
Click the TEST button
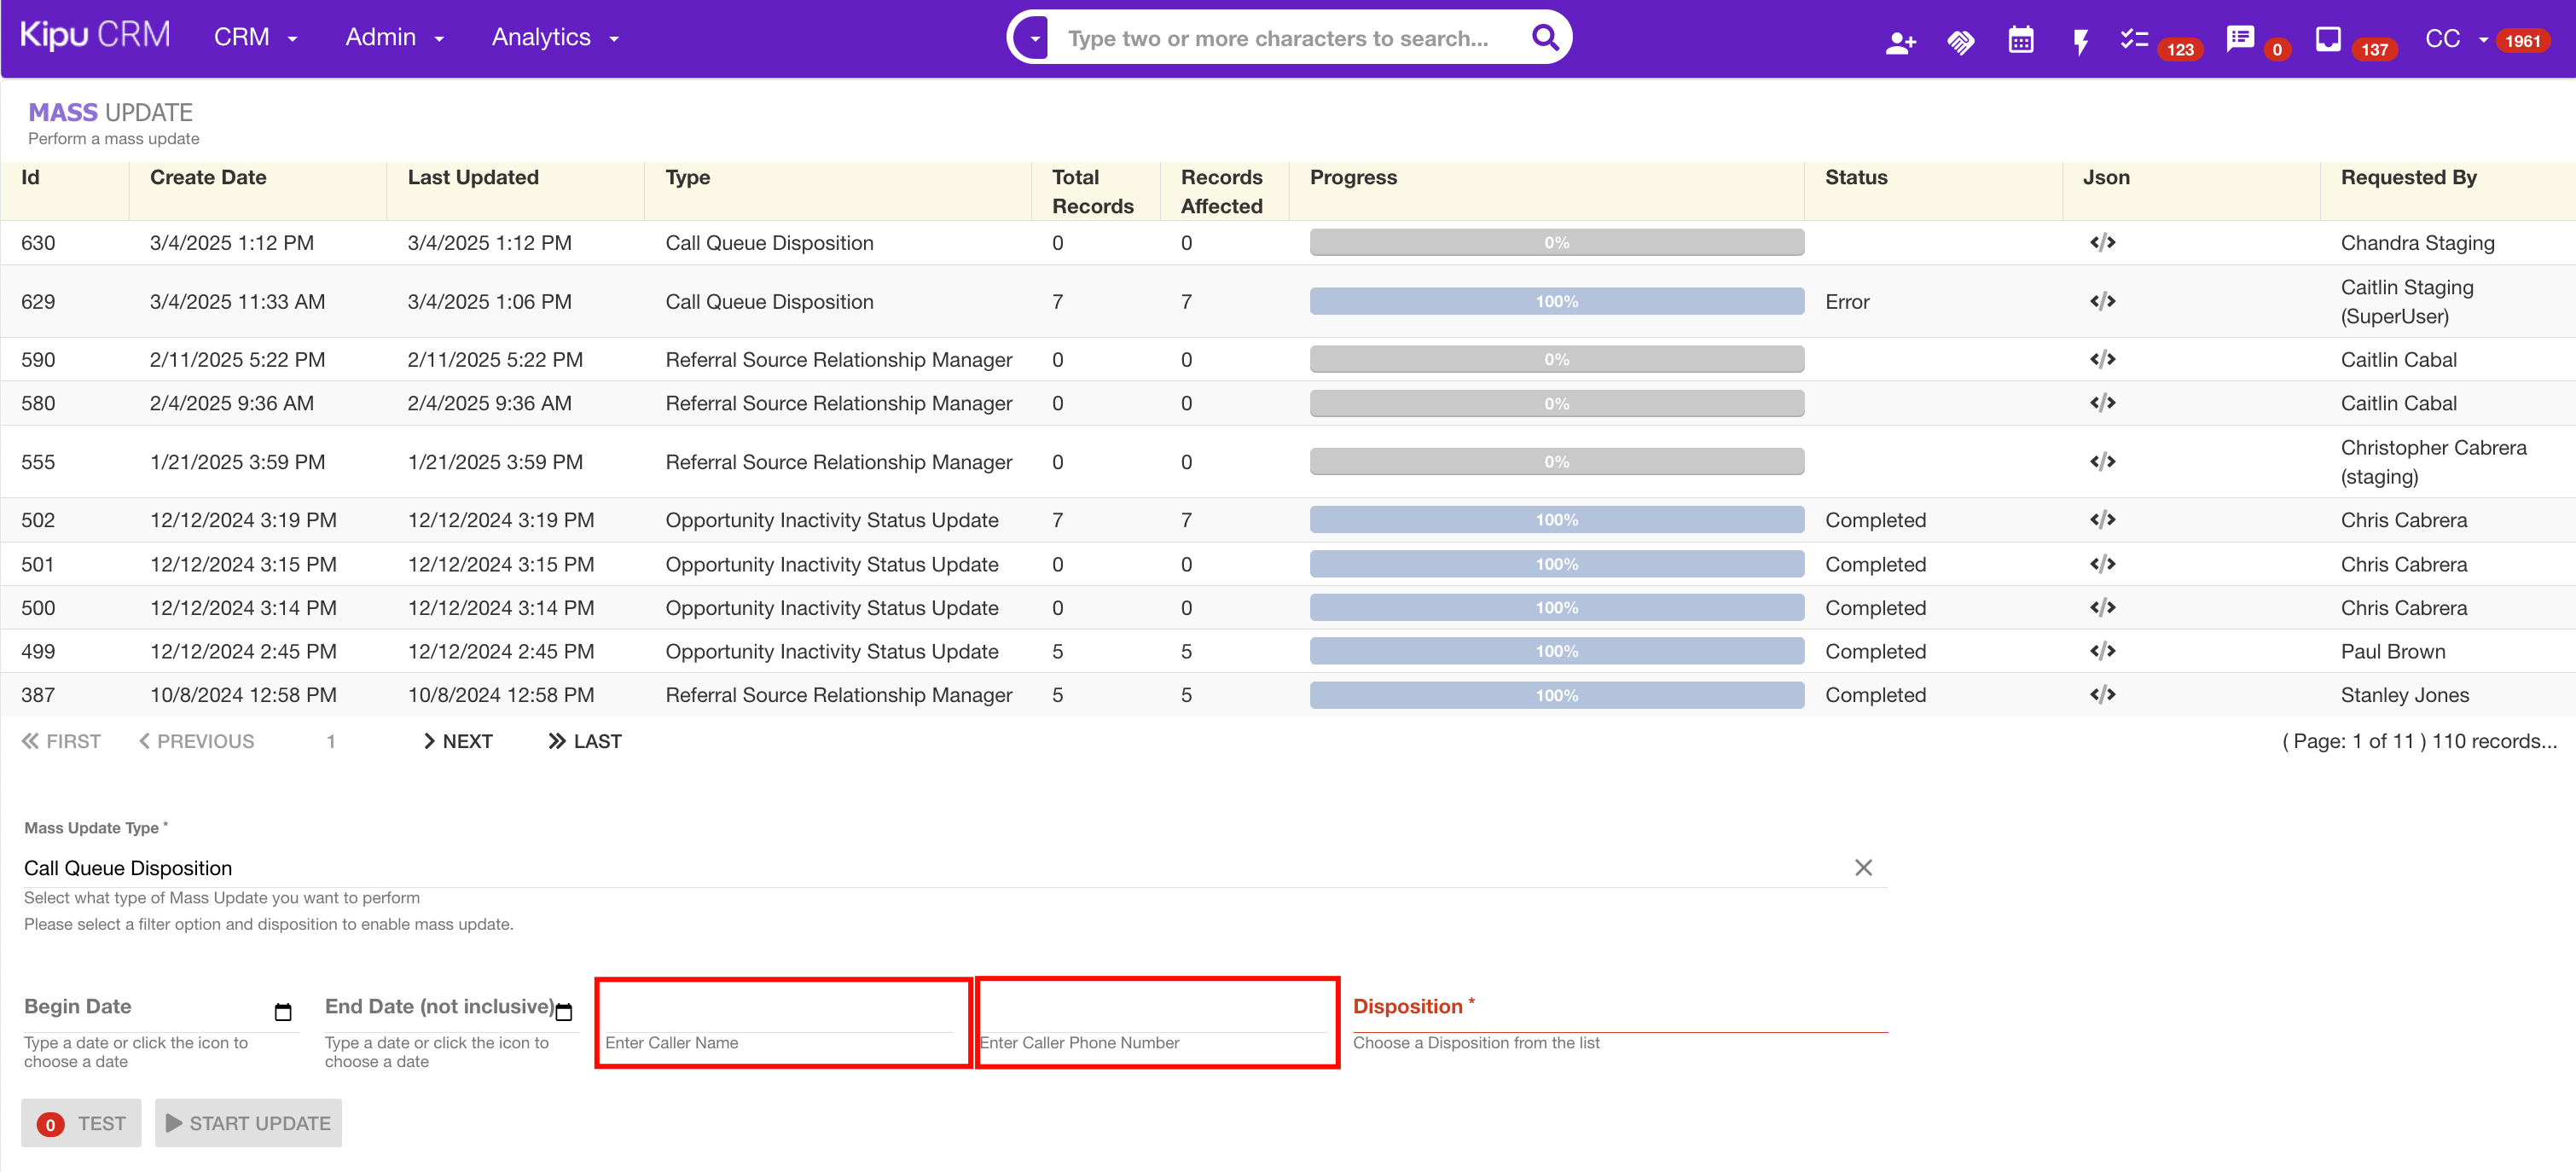(81, 1123)
